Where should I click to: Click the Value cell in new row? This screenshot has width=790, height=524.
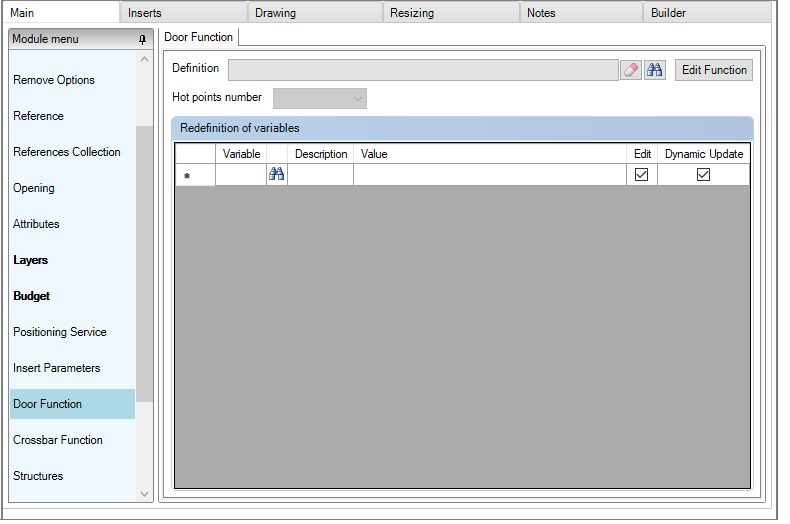tap(490, 175)
